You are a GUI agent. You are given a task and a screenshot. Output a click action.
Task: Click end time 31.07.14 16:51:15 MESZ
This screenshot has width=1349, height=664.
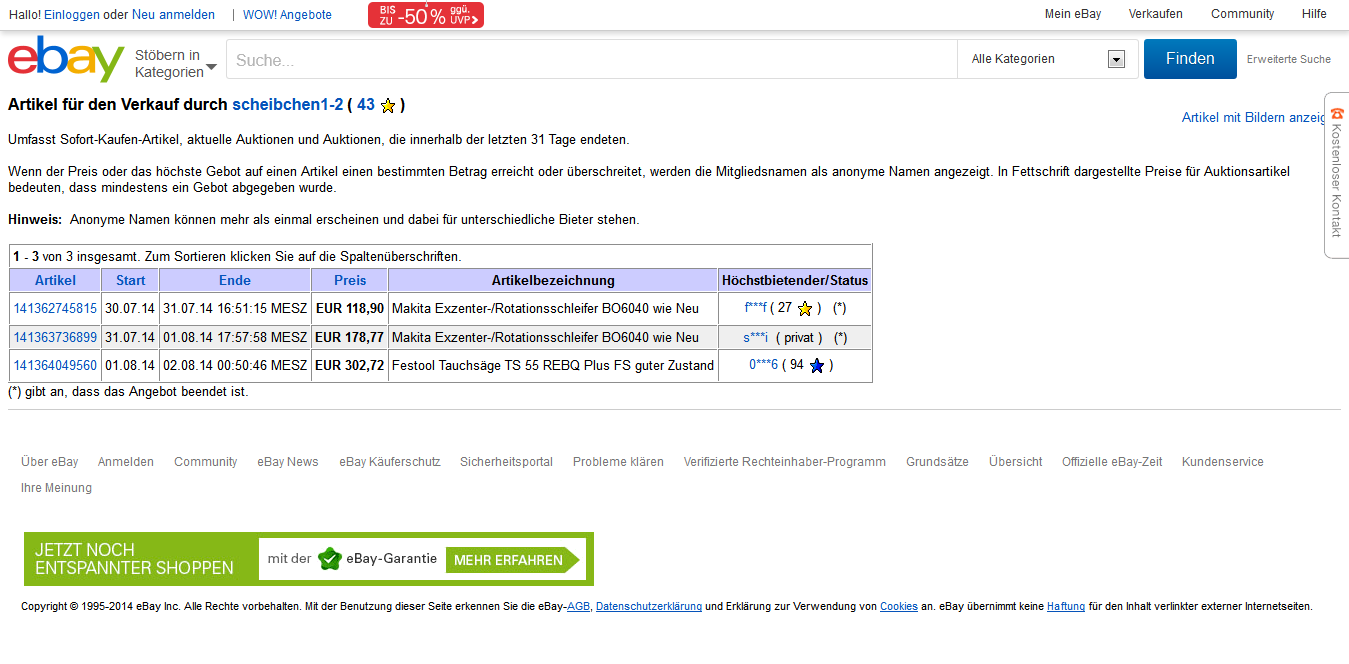(235, 309)
